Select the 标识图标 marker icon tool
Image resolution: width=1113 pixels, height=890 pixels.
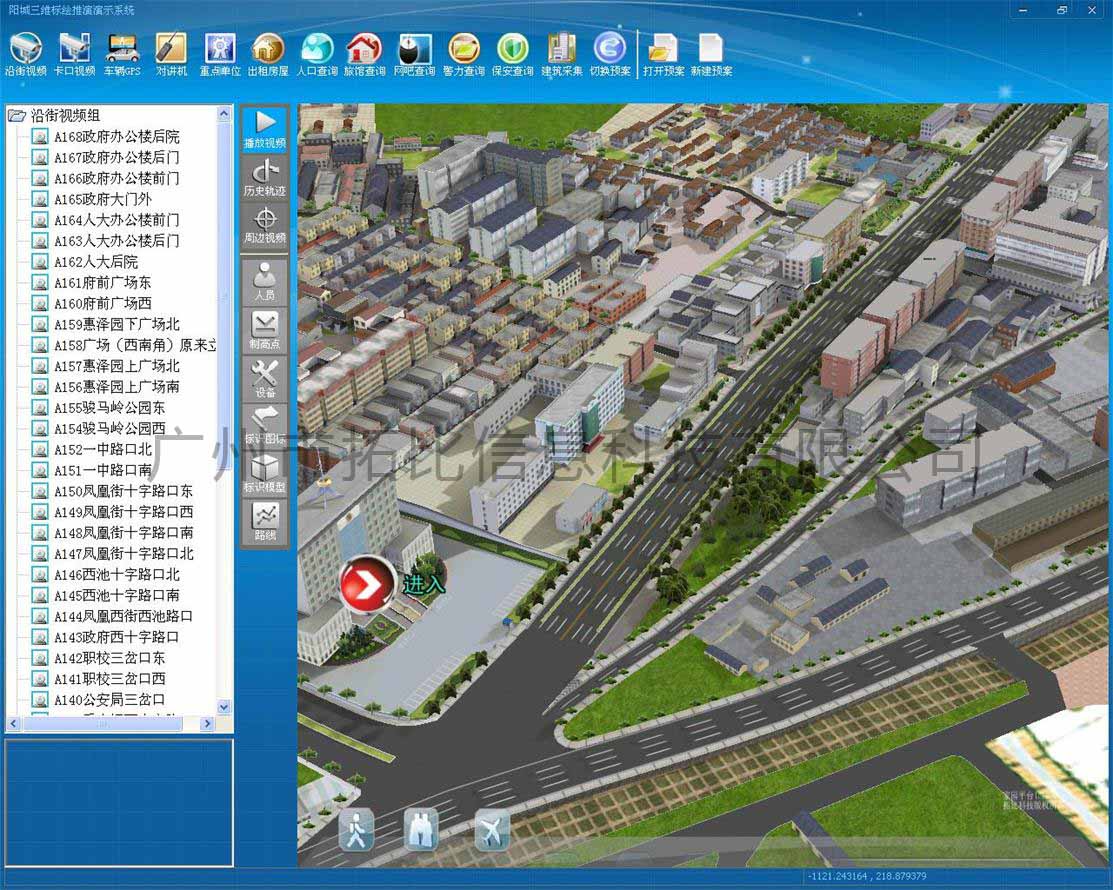pyautogui.click(x=265, y=425)
